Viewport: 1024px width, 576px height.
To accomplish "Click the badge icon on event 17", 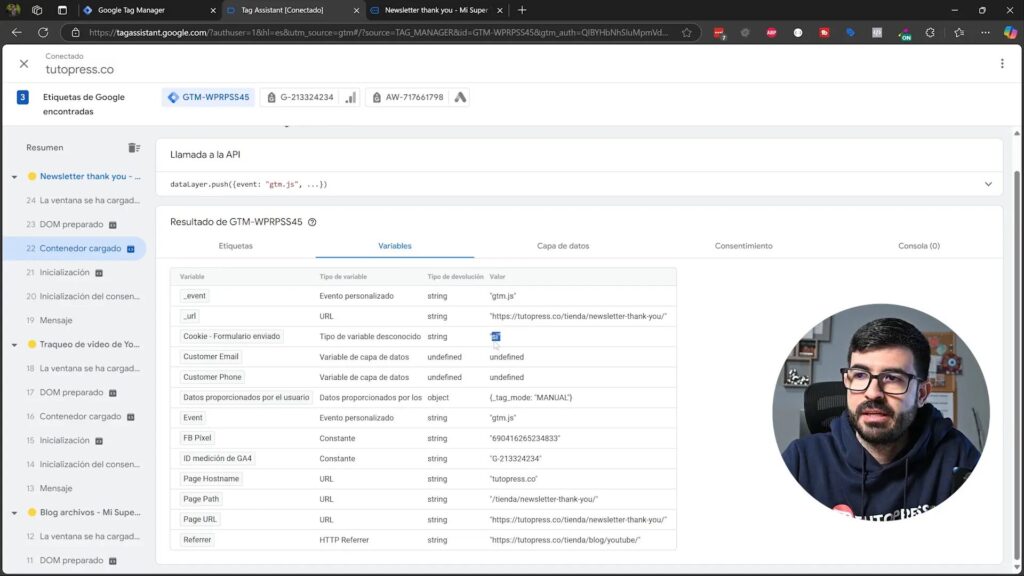I will coord(113,393).
